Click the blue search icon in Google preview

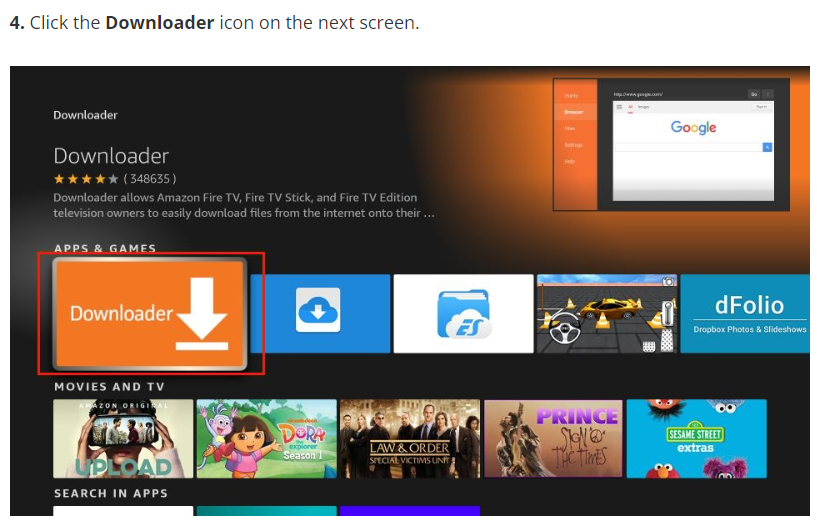click(x=767, y=147)
